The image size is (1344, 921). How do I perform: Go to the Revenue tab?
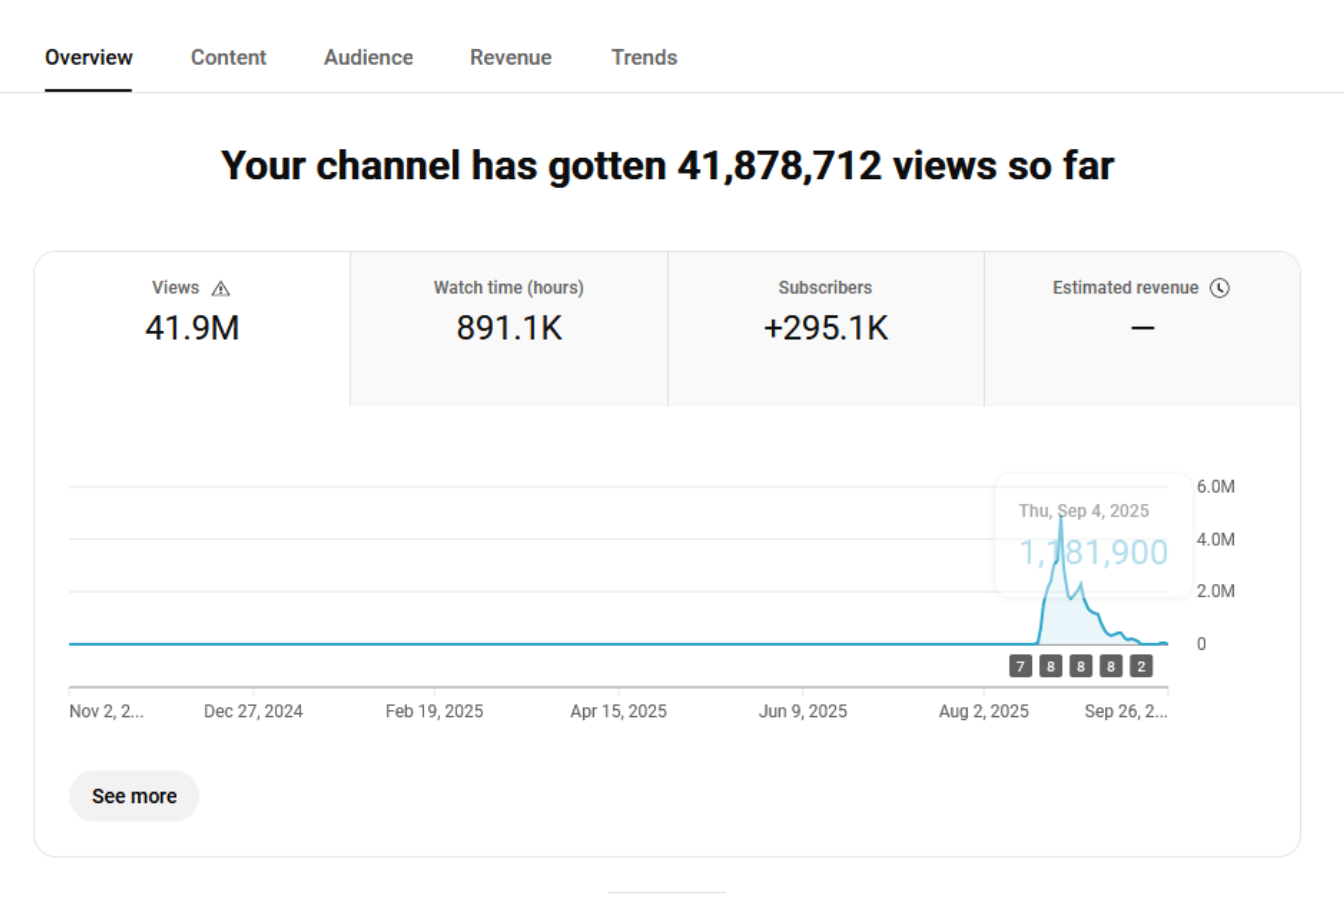pyautogui.click(x=510, y=58)
